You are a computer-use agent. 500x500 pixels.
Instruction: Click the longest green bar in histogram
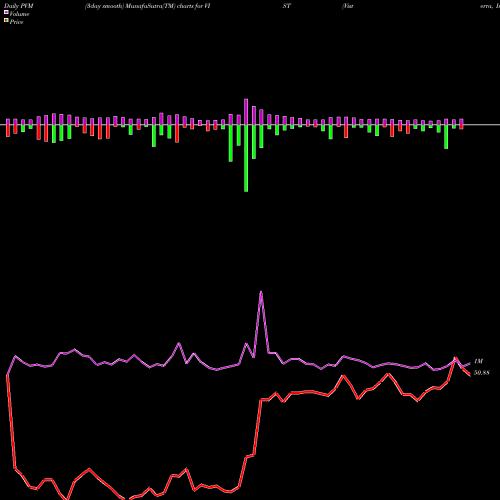click(246, 158)
